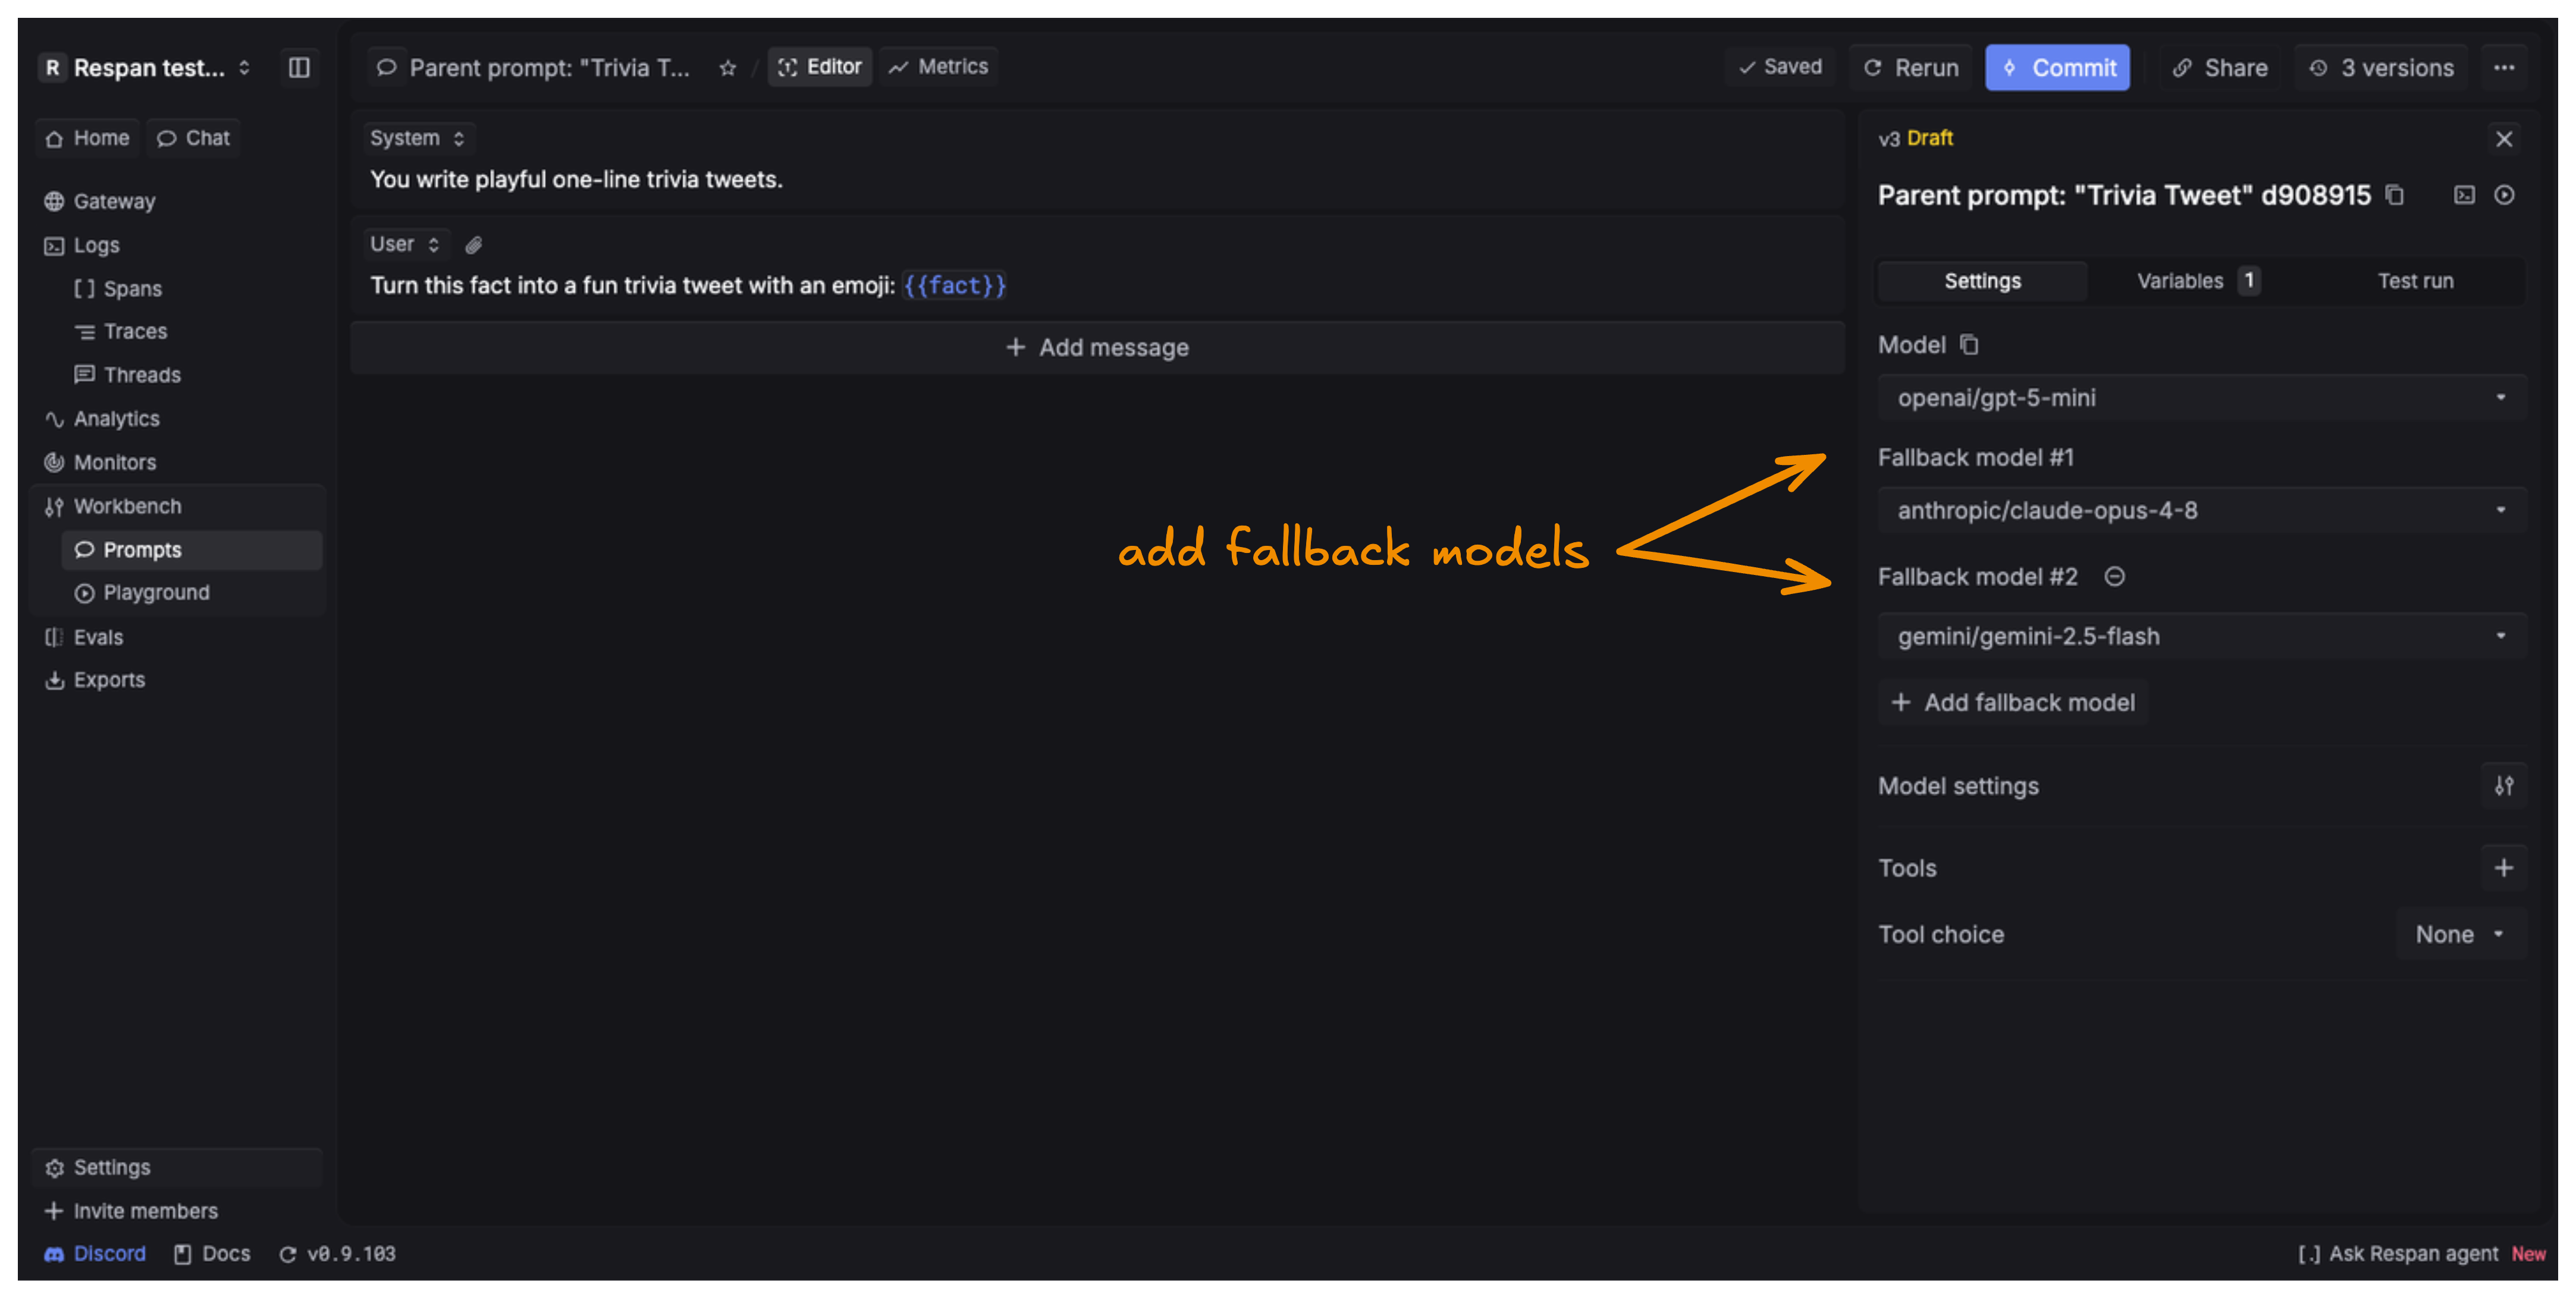This screenshot has width=2576, height=1298.
Task: Add a tool with plus icon
Action: pos(2503,868)
